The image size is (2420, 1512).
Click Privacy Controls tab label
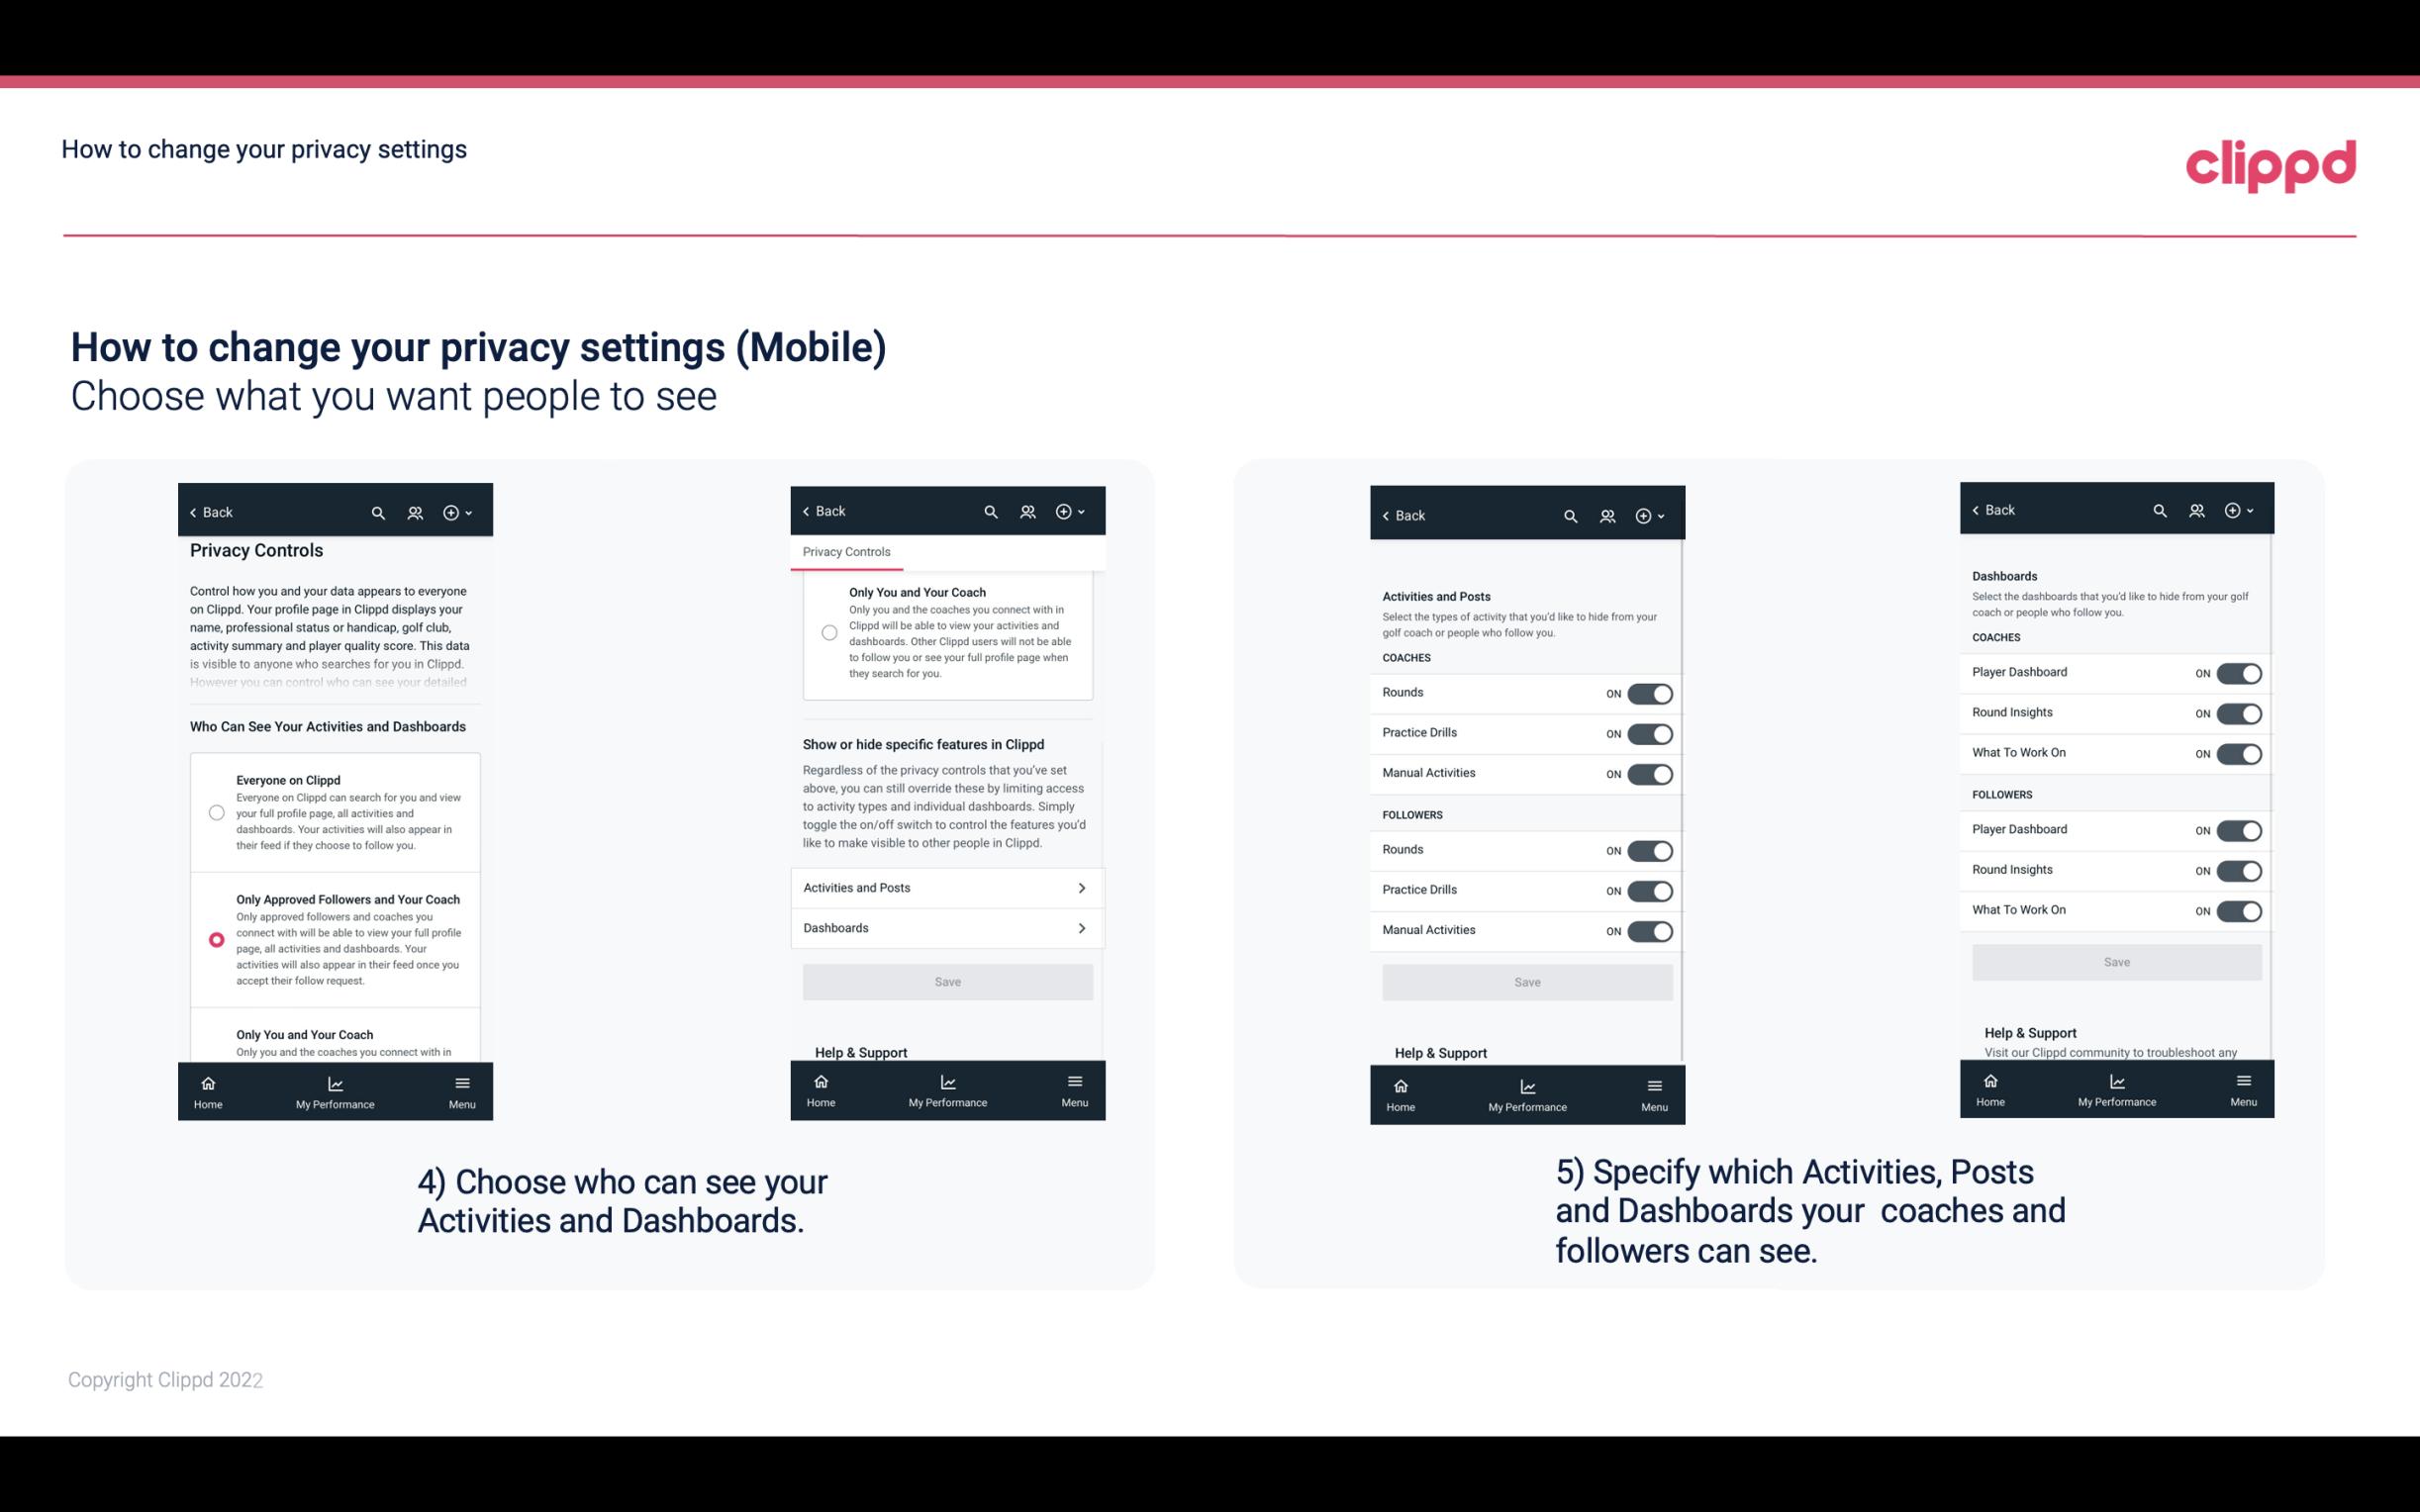click(845, 552)
